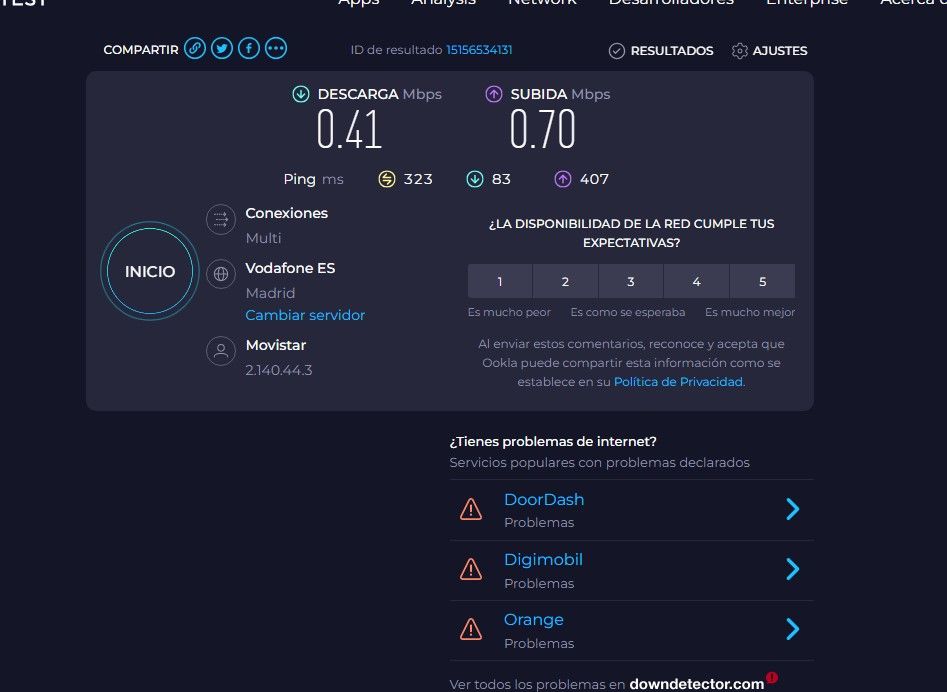Viewport: 947px width, 692px height.
Task: Expand the Orange problems arrow
Action: [x=792, y=629]
